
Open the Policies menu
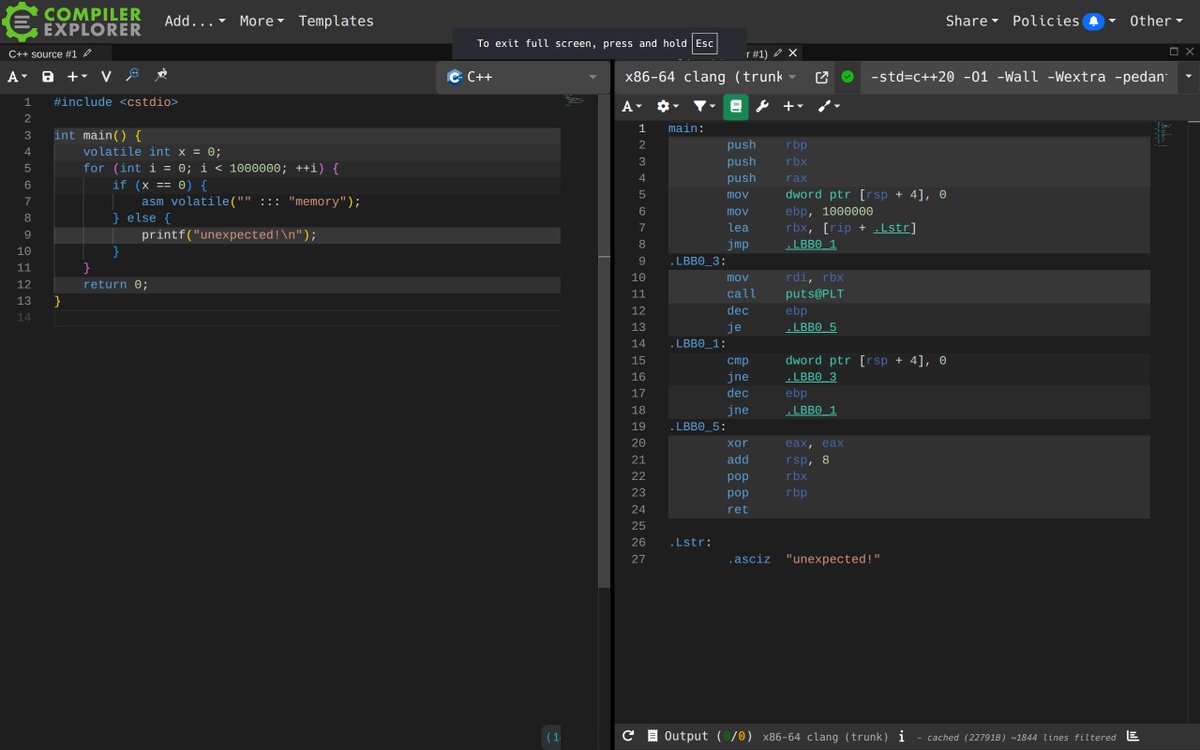pos(1064,21)
